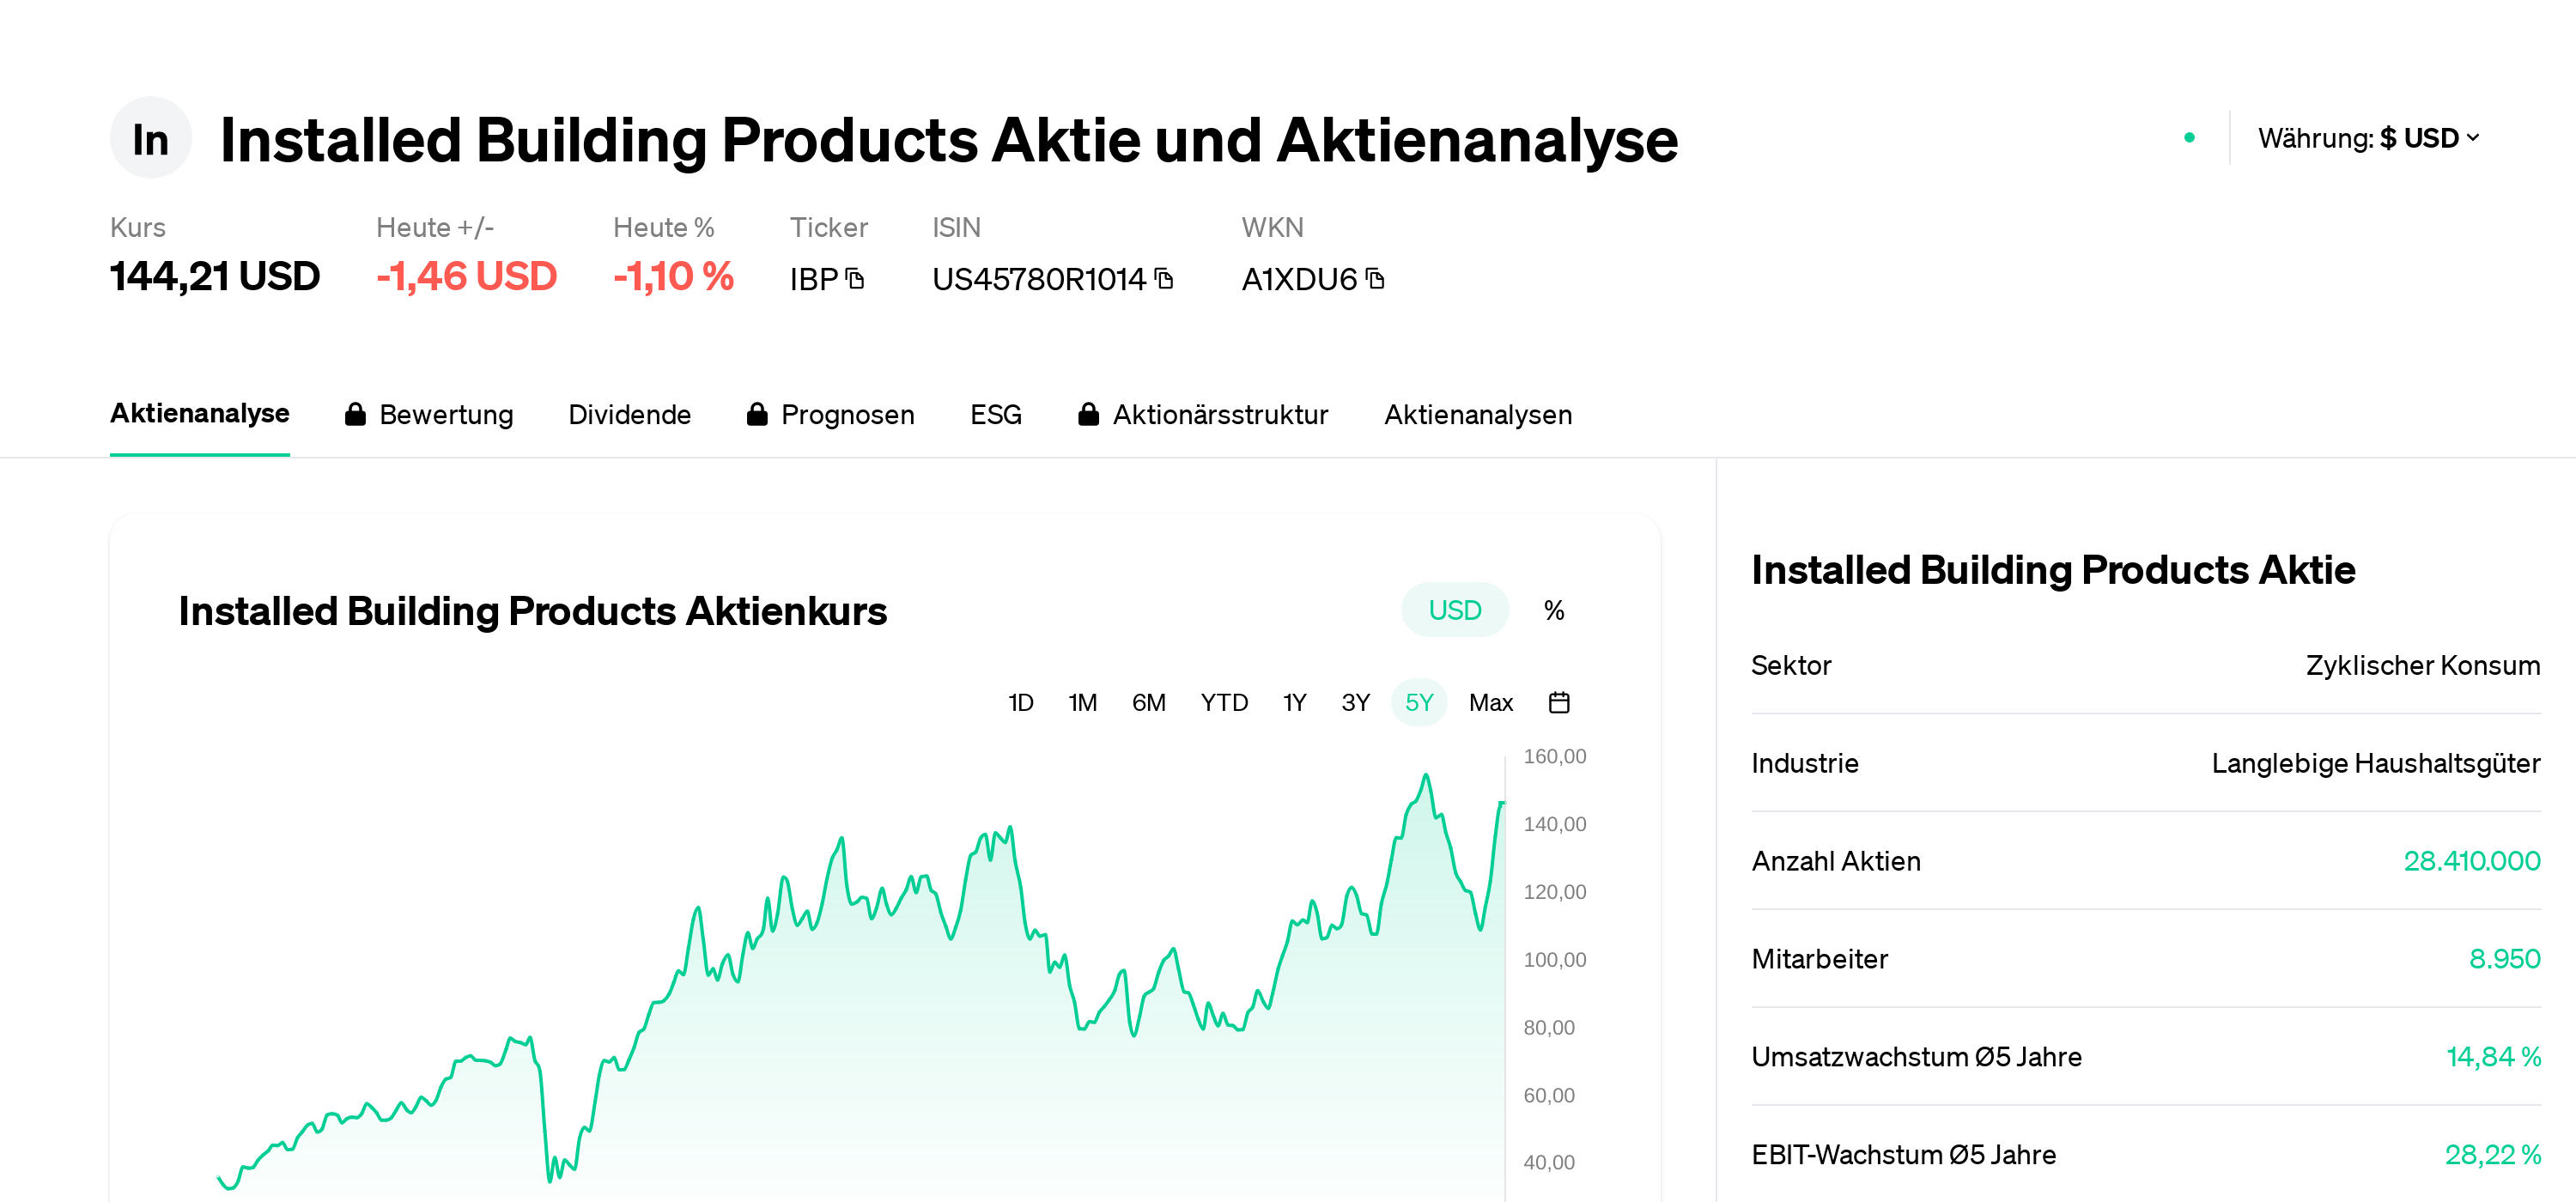Click the chart's latest price point
This screenshot has width=2576, height=1202.
[x=1502, y=803]
